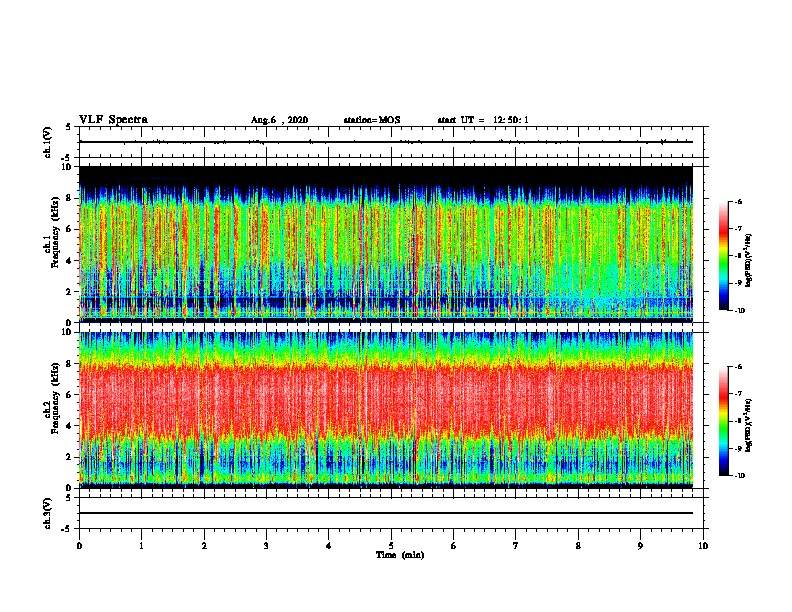792x612 pixels.
Task: Select the 8 kHz tick label on the ch.1 axis
Action: point(69,198)
